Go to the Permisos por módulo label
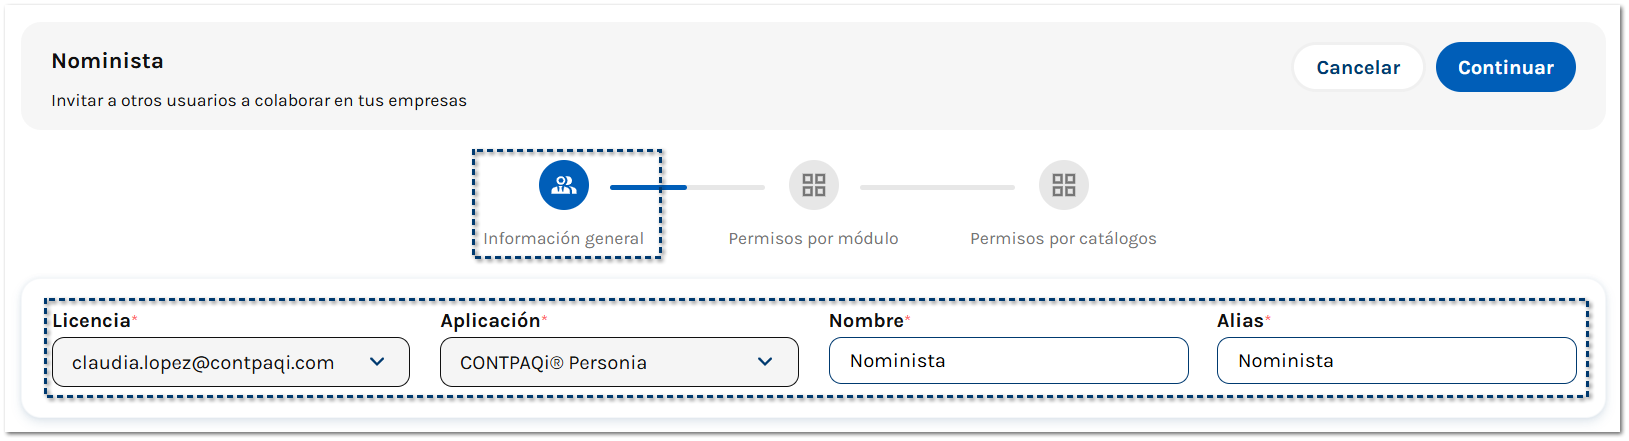 pyautogui.click(x=813, y=239)
